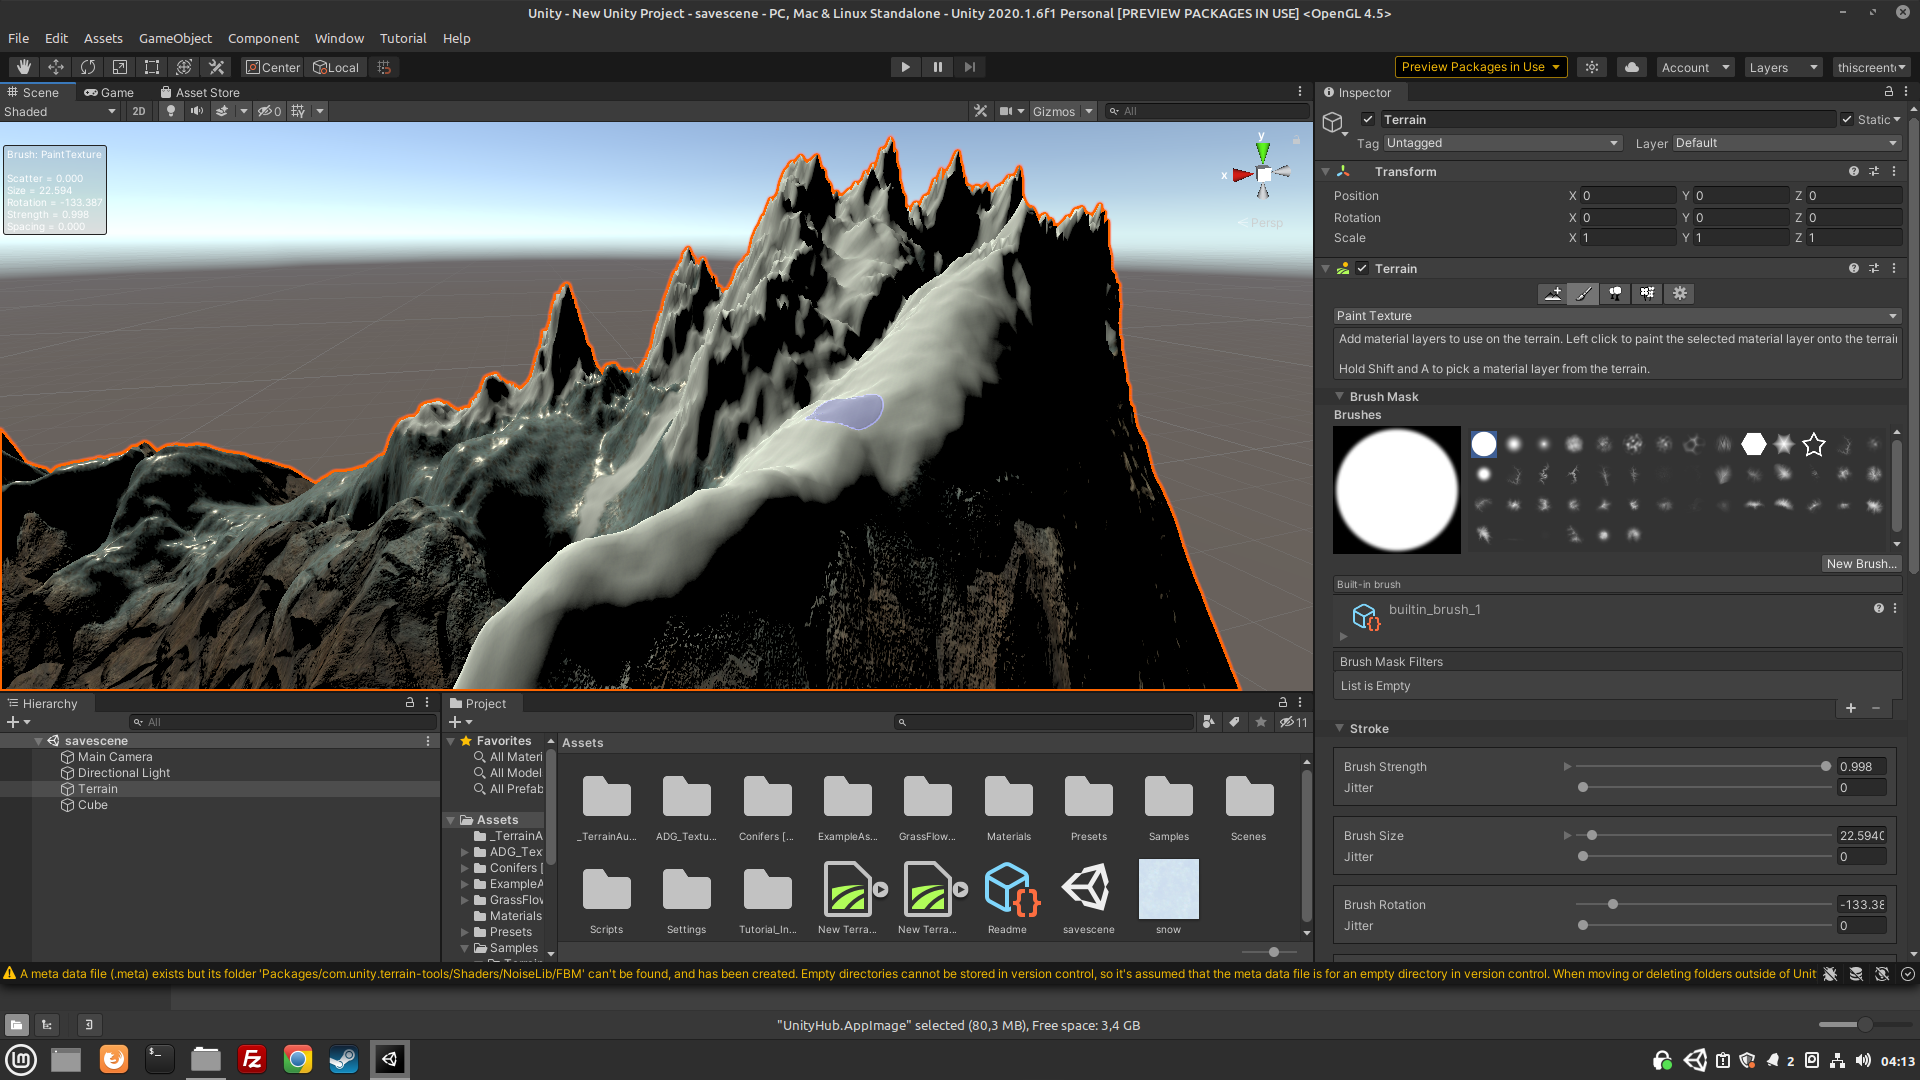Toggle the Center pivot button
1920x1080 pixels.
coord(273,67)
